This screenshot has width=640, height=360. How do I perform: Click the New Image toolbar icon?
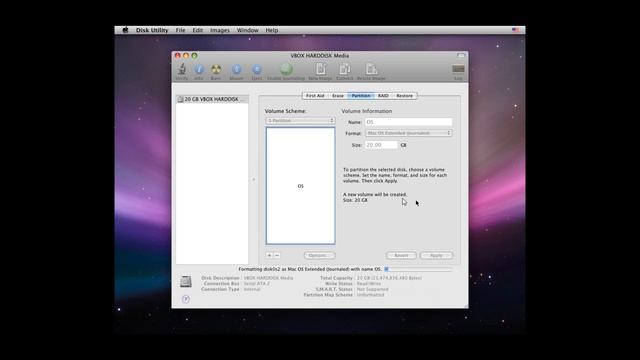[x=320, y=69]
